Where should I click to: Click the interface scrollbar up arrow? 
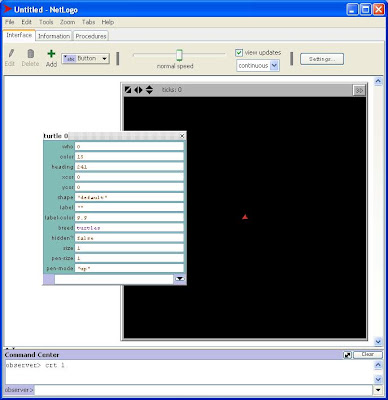(x=378, y=81)
